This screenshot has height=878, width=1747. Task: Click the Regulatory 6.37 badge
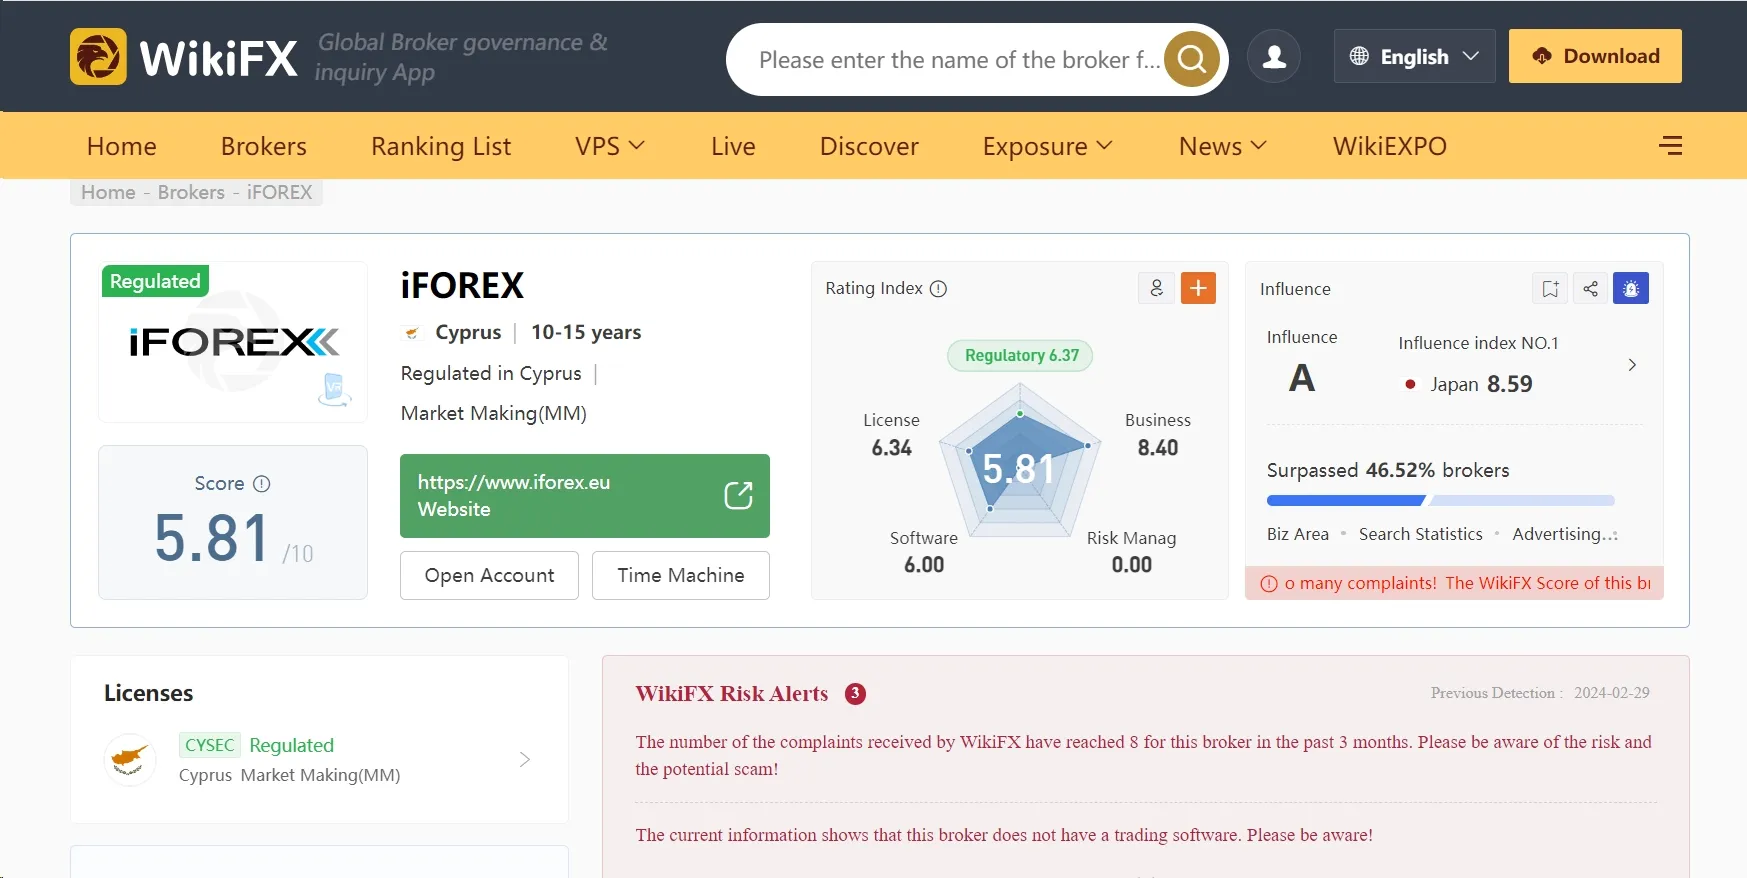1021,355
